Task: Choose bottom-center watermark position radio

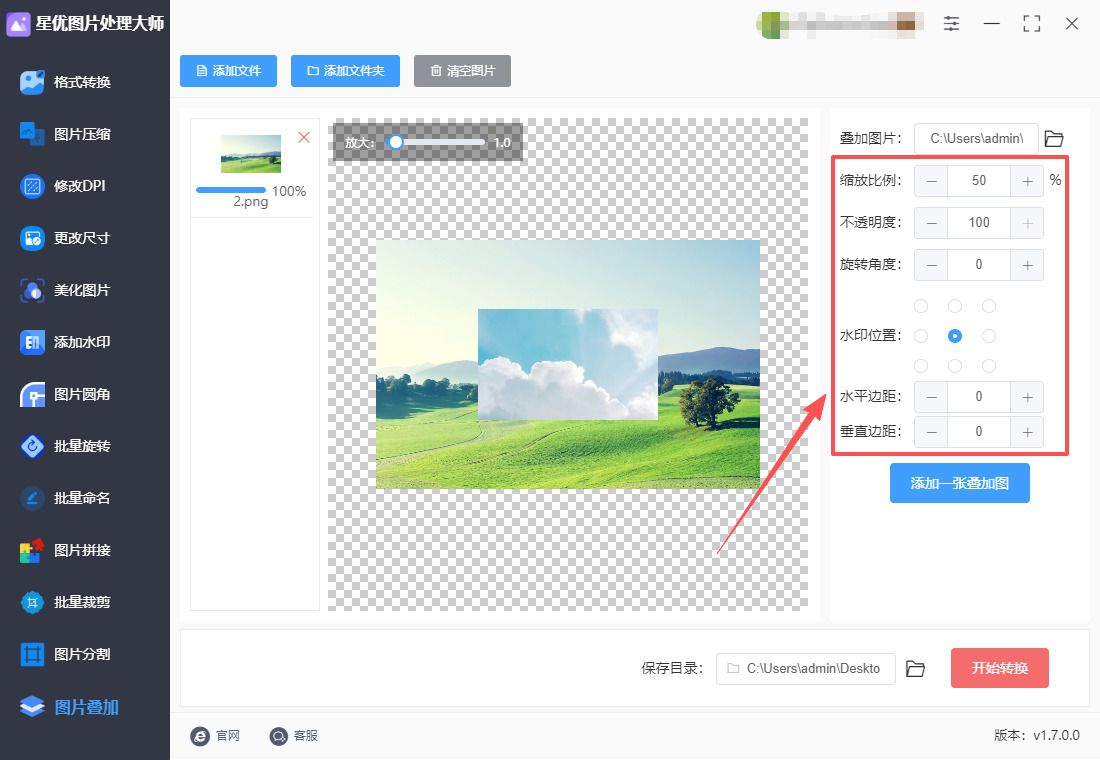Action: [955, 366]
